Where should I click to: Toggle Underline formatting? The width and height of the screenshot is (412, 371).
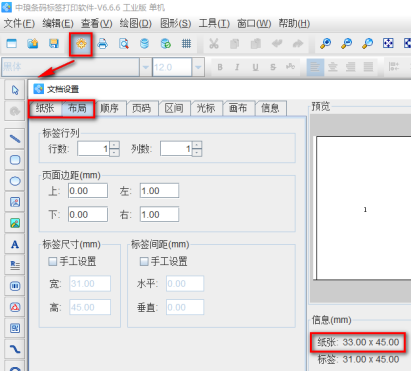pyautogui.click(x=255, y=67)
